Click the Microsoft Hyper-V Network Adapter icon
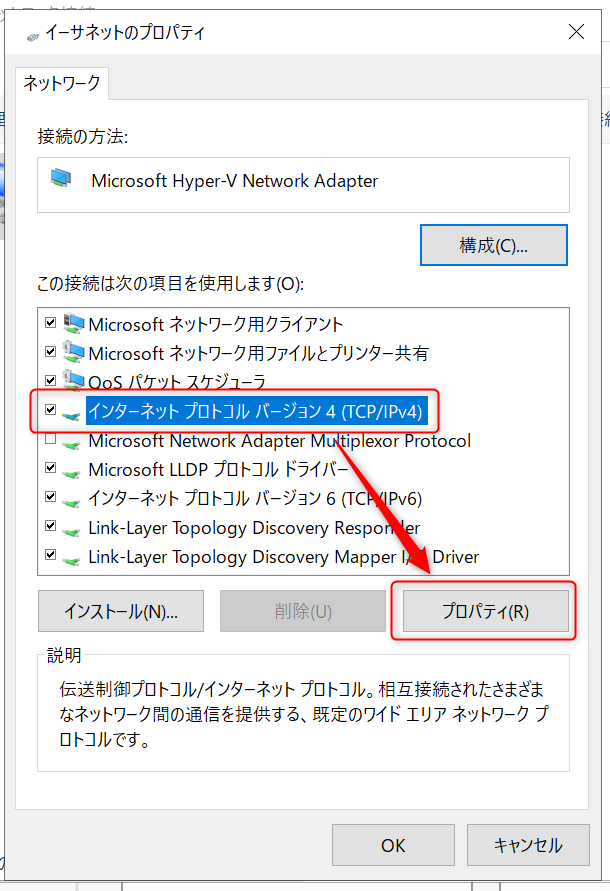Viewport: 610px width, 891px height. (62, 180)
